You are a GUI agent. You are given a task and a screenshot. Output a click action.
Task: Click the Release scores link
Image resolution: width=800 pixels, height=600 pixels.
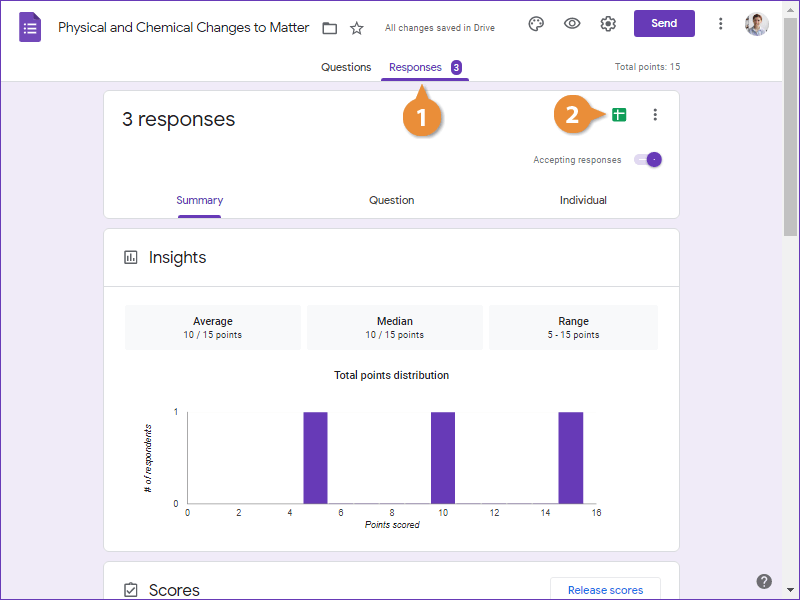(x=605, y=590)
